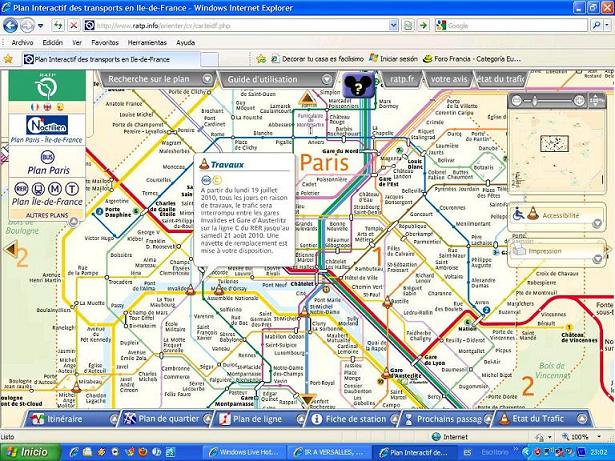Screen dimensions: 615x461
Task: Click the works cone at Invalides station
Action: tap(190, 290)
